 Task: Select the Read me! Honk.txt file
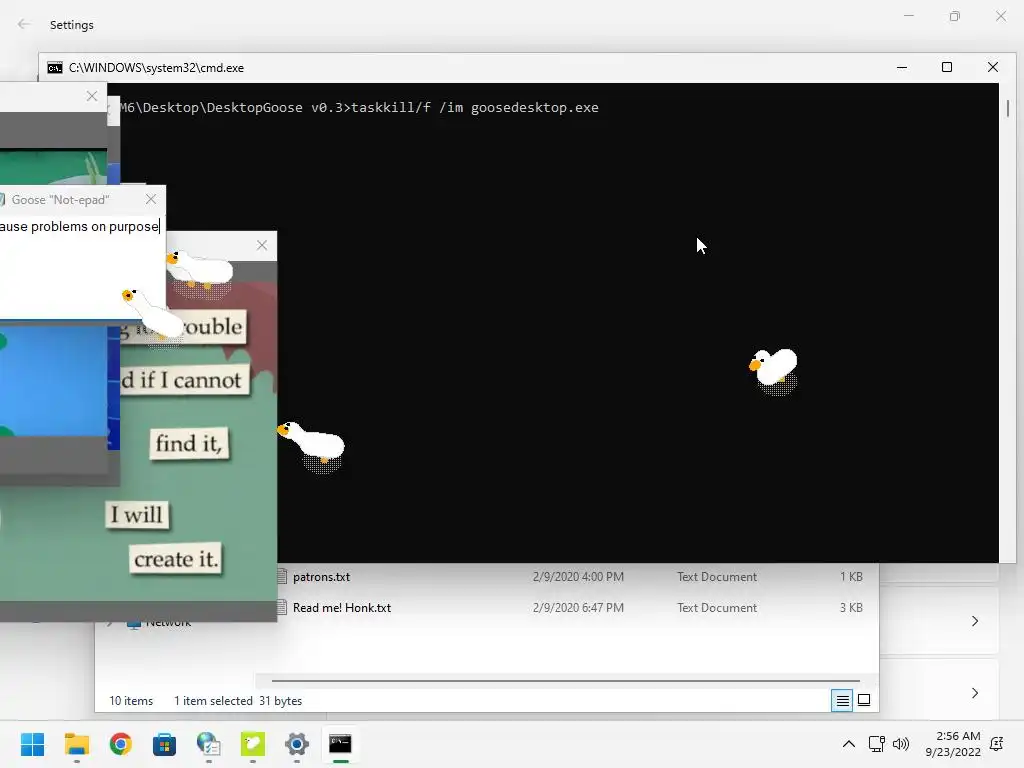pos(342,607)
